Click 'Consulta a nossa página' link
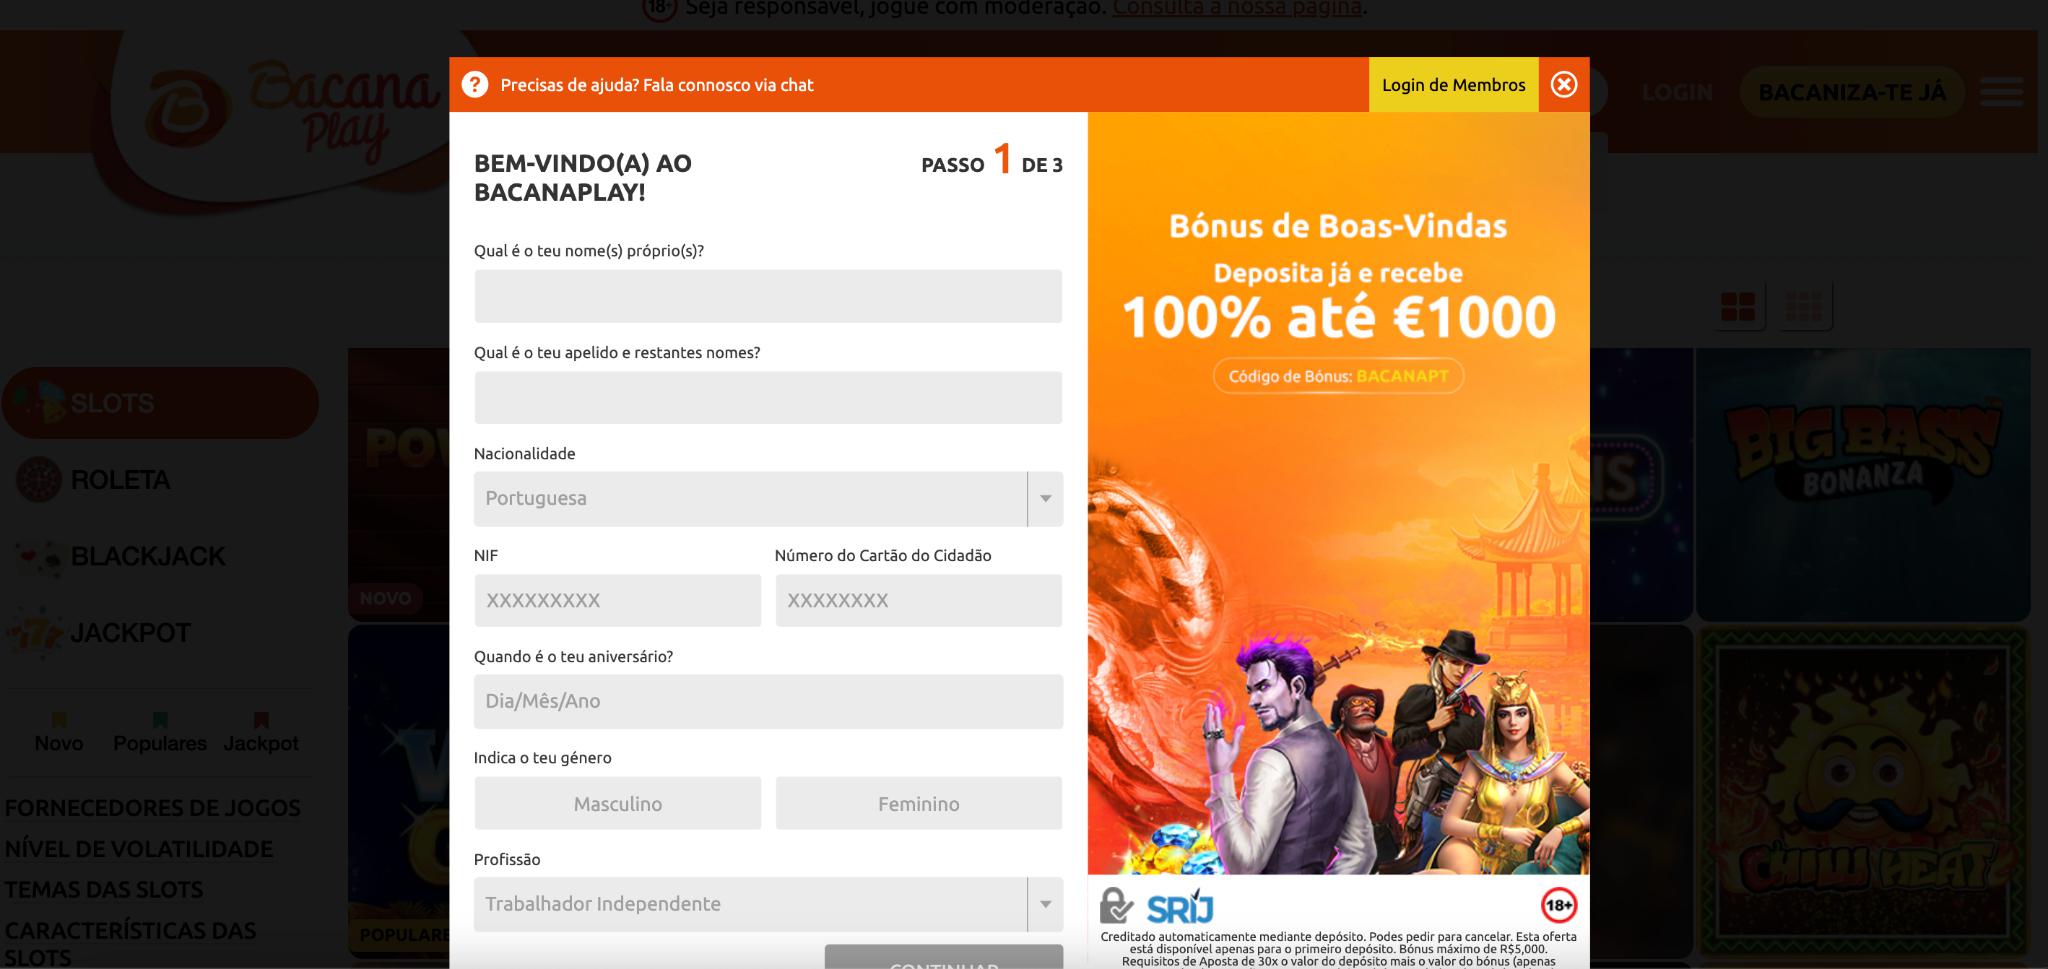 coord(1237,8)
